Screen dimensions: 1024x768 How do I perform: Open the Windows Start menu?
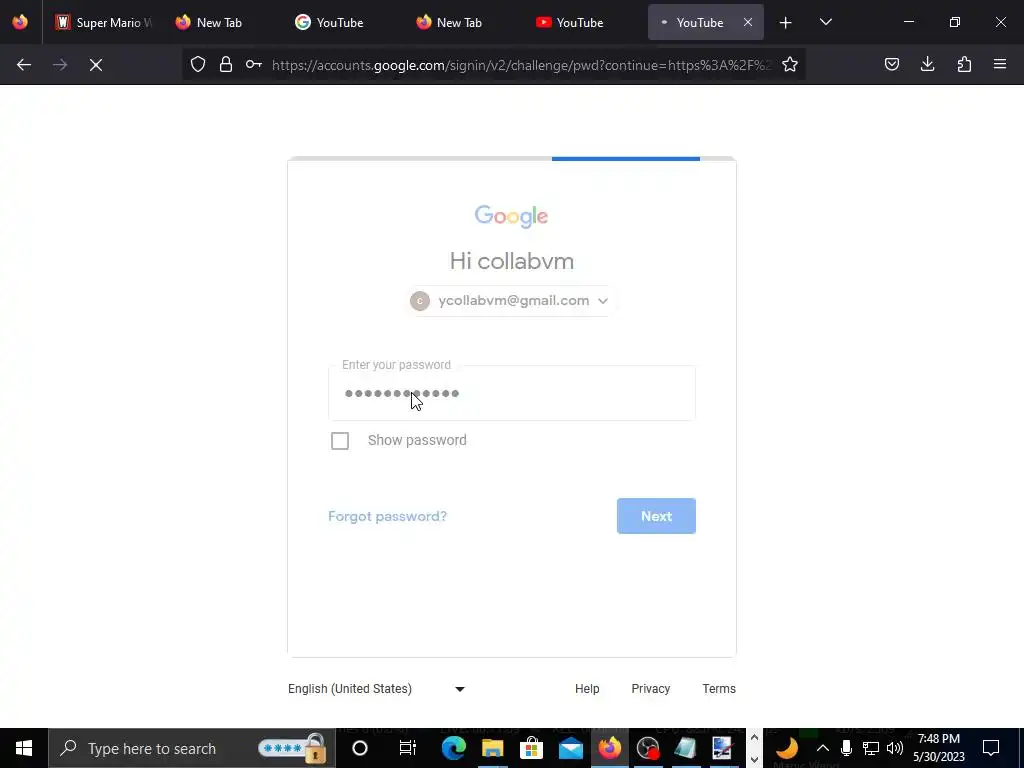click(24, 748)
